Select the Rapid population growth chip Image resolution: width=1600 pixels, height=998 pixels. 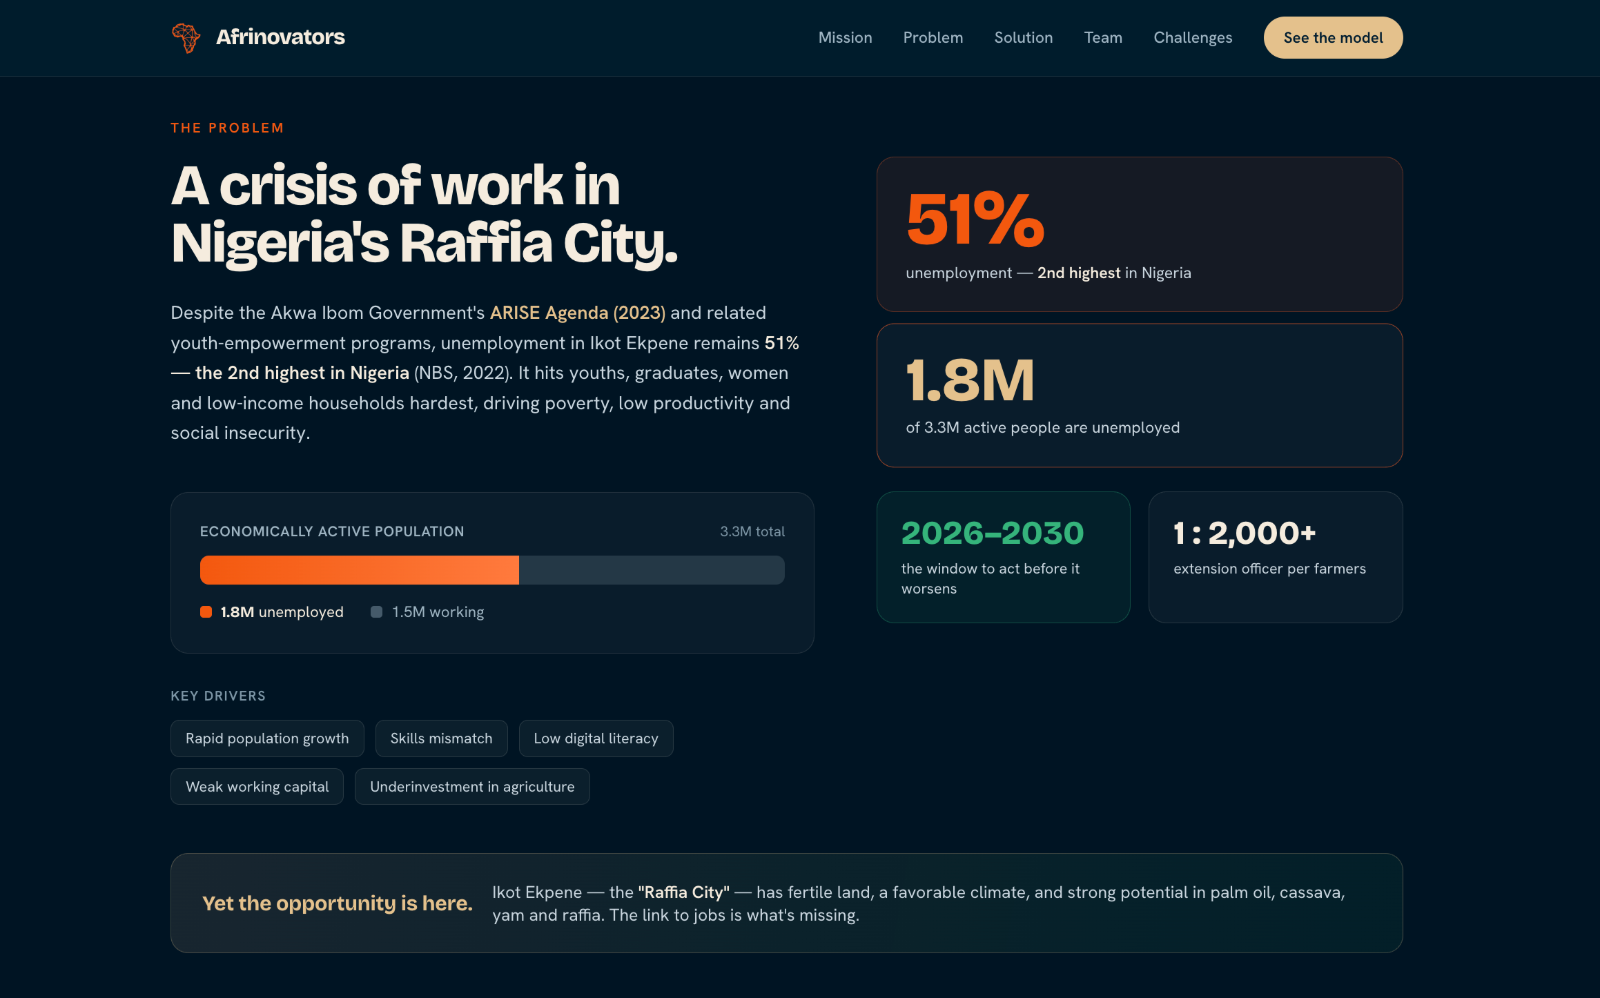coord(267,739)
